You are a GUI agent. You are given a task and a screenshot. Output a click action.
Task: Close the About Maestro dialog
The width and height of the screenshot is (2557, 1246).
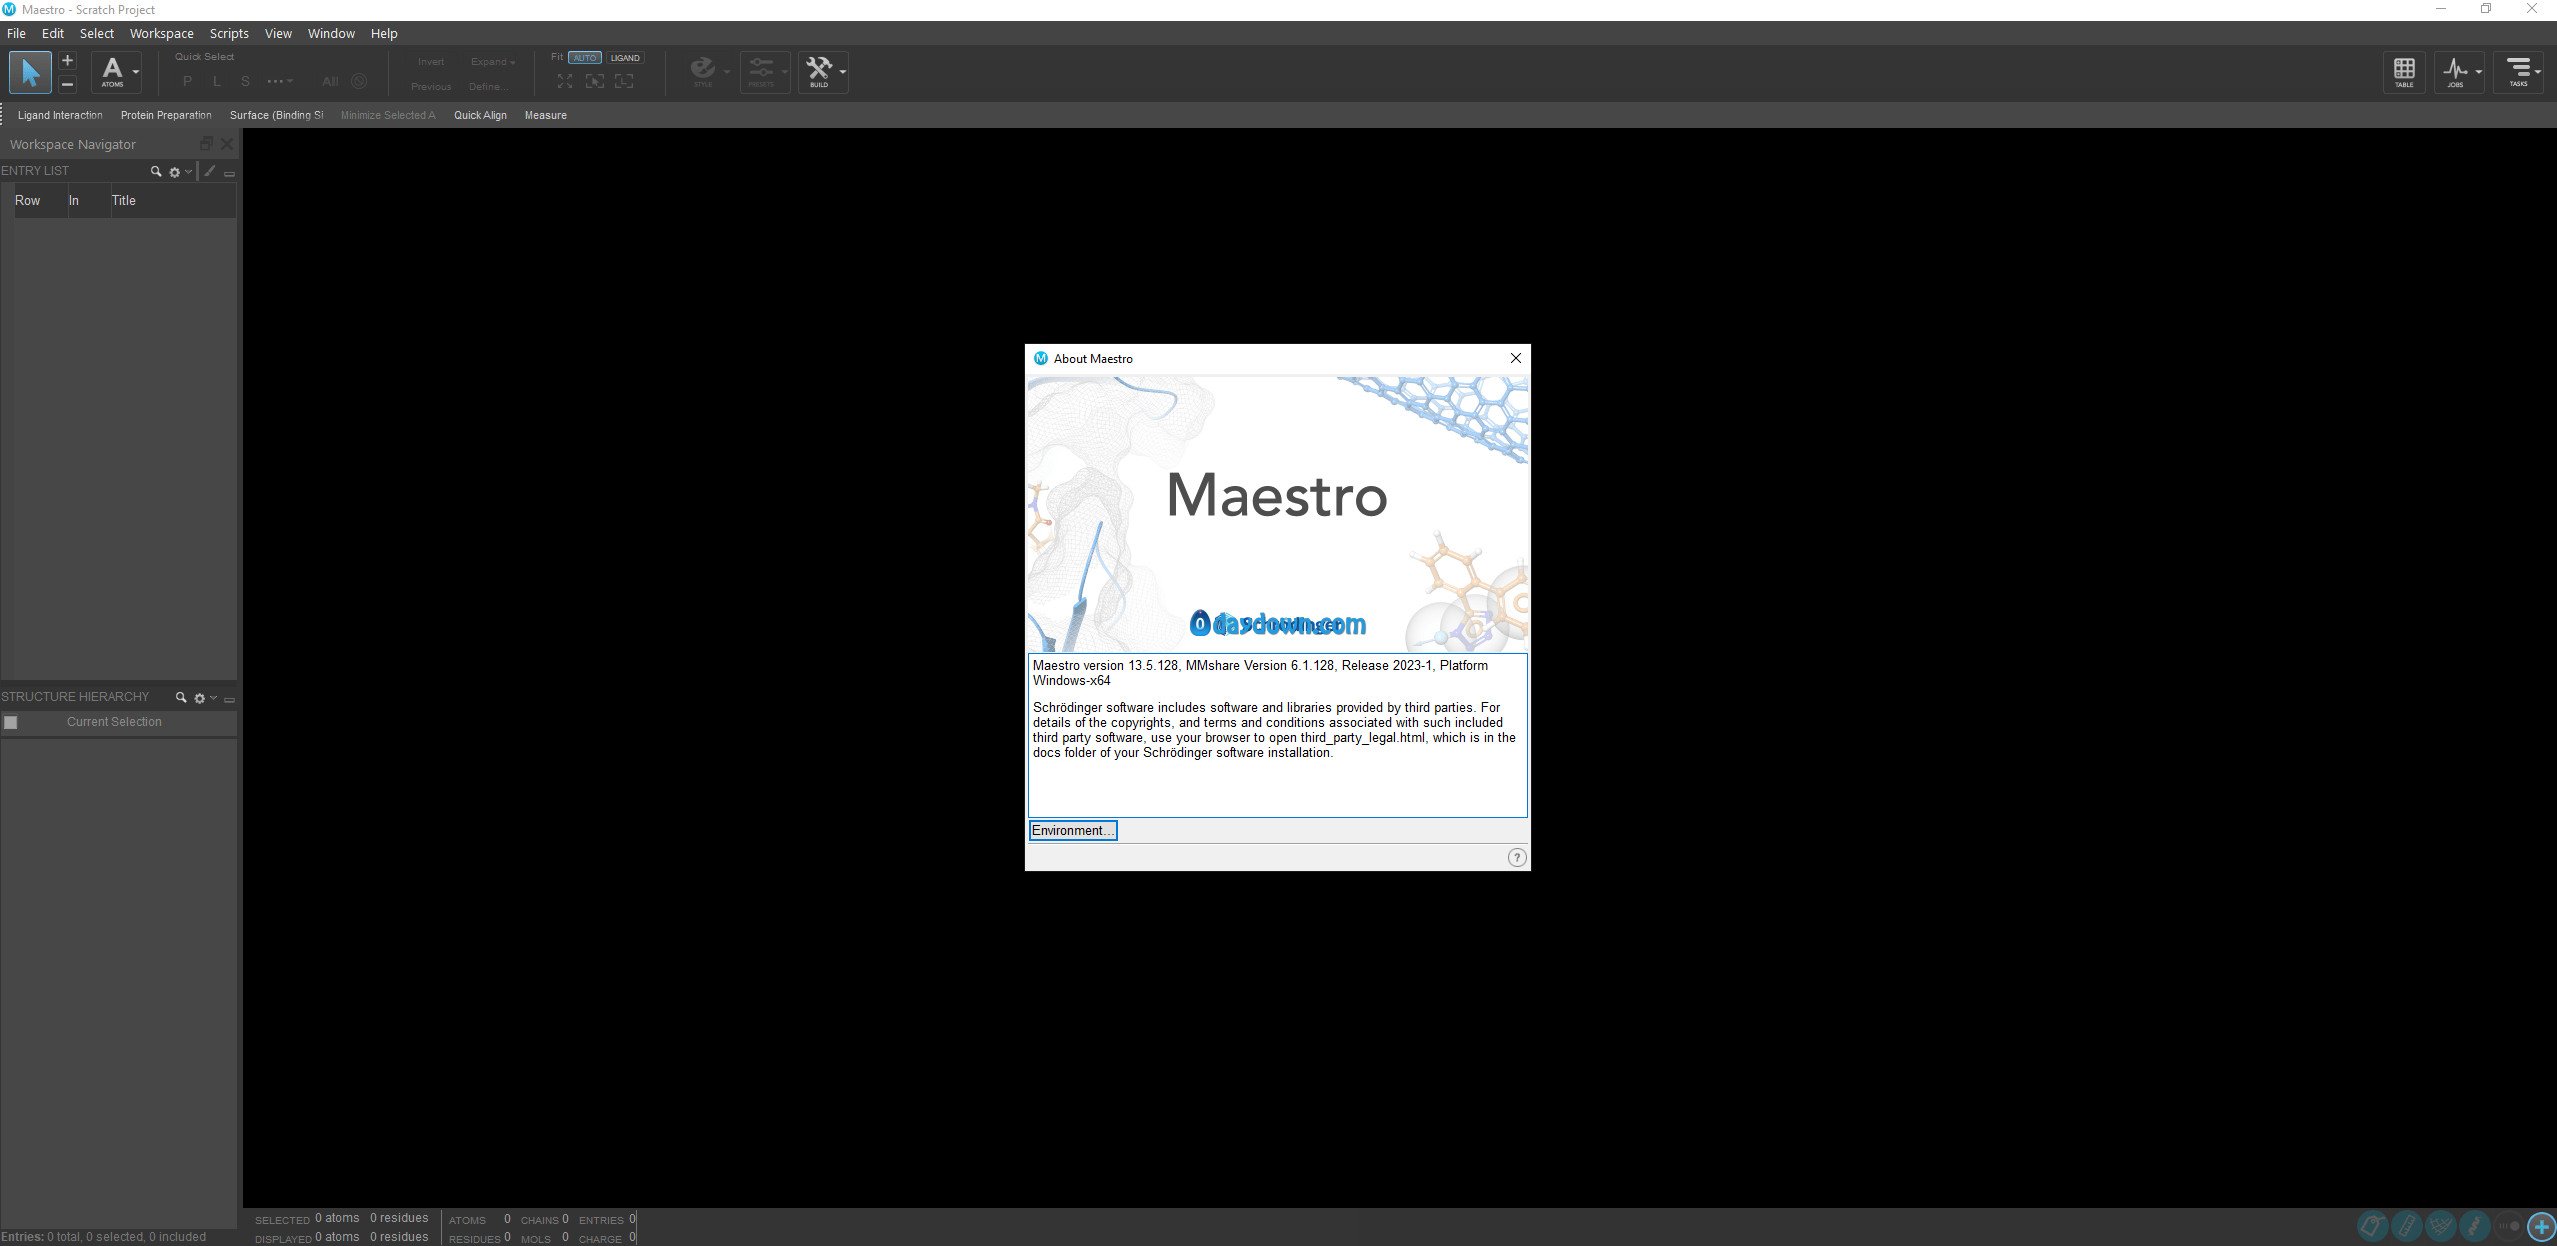(1515, 358)
